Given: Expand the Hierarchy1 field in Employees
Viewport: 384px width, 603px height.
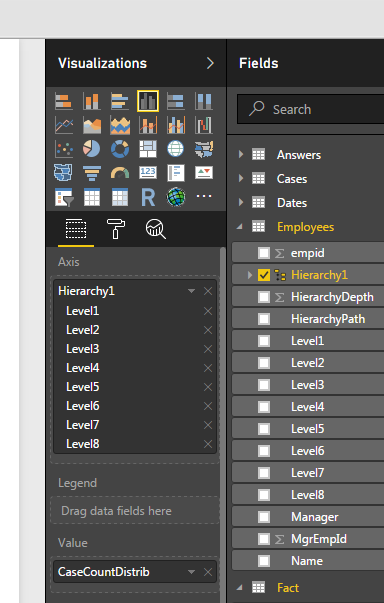Looking at the screenshot, I should coord(249,275).
